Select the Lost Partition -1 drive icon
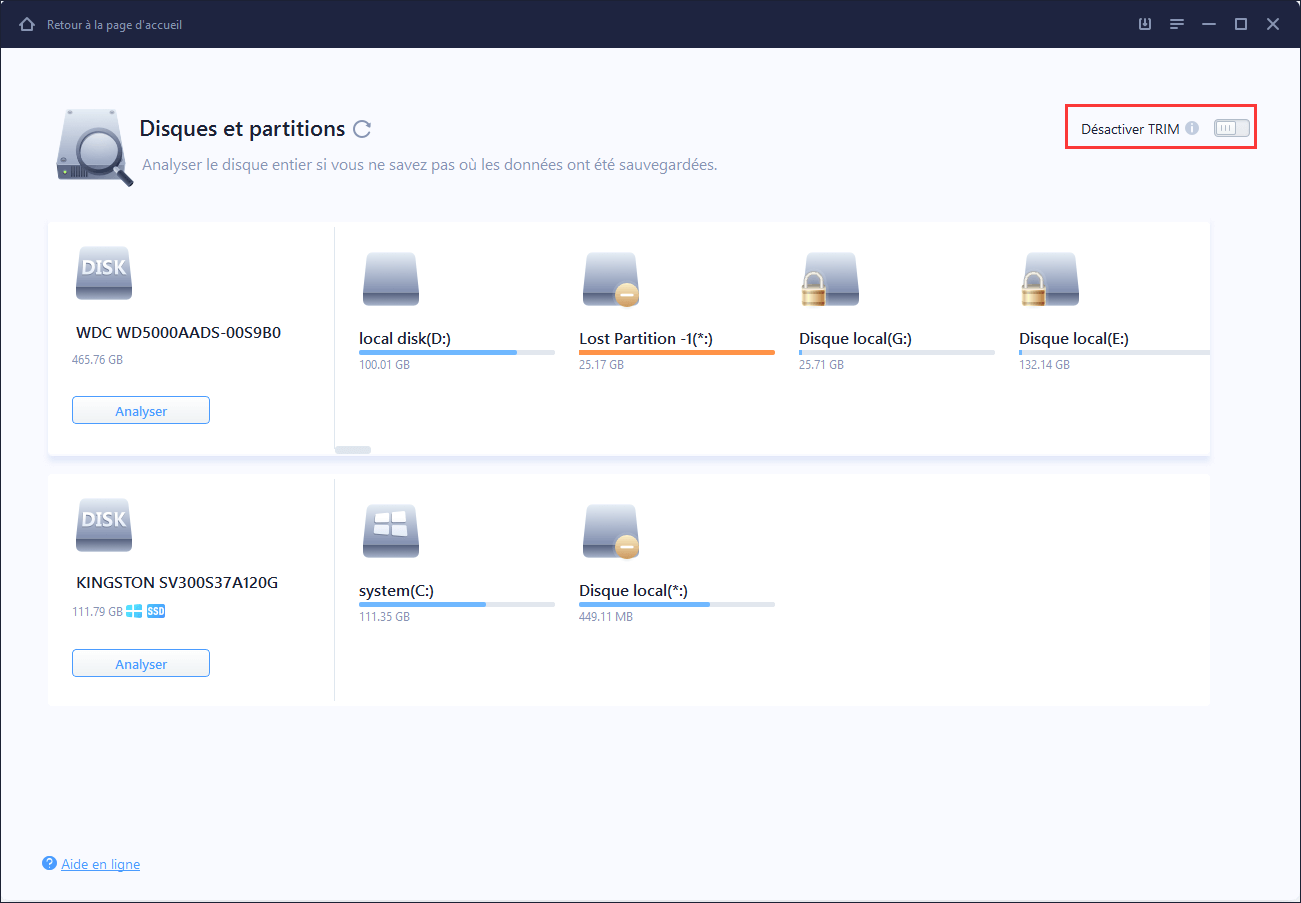The image size is (1301, 903). click(611, 280)
